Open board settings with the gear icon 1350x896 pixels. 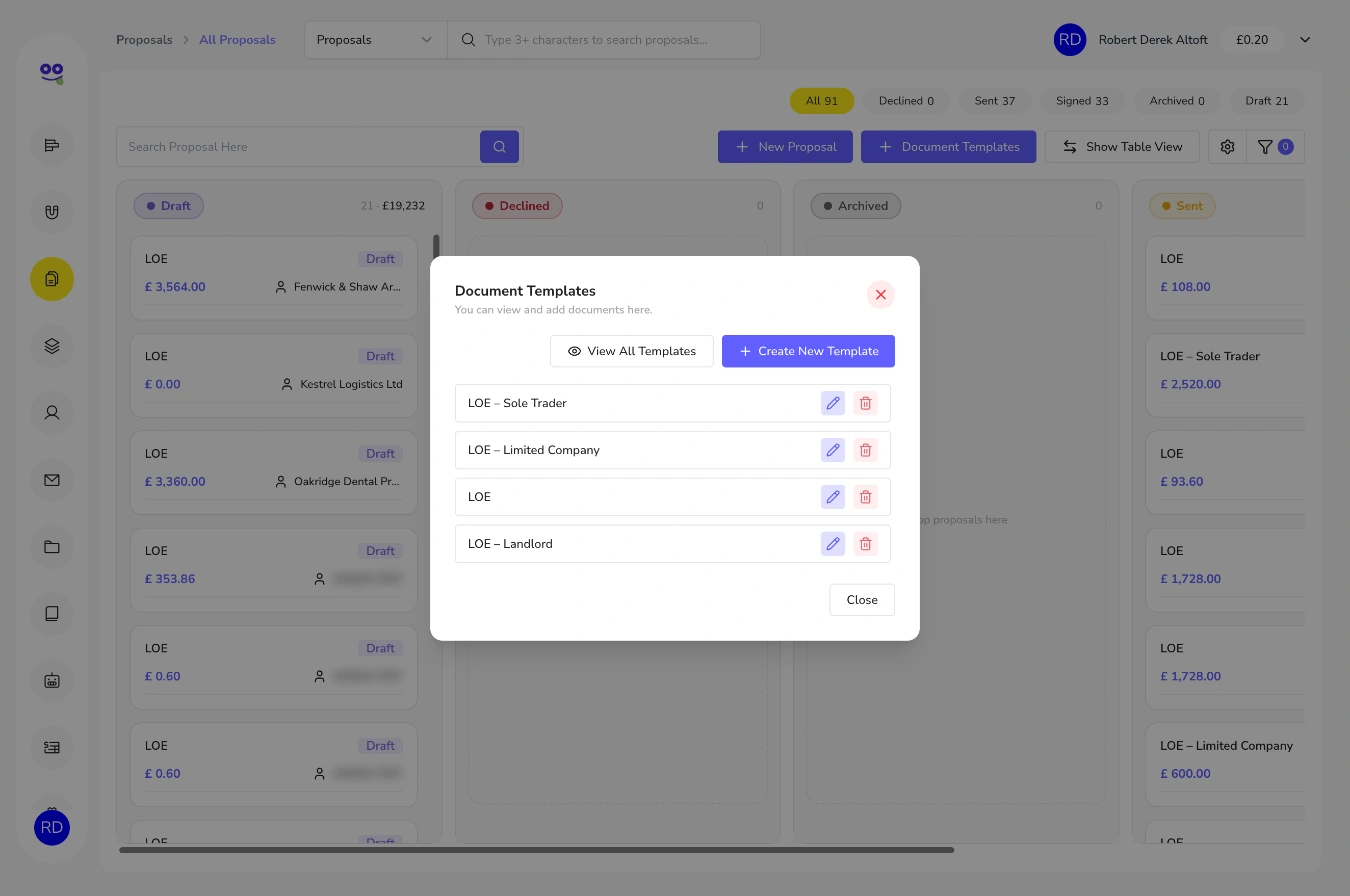coord(1227,147)
